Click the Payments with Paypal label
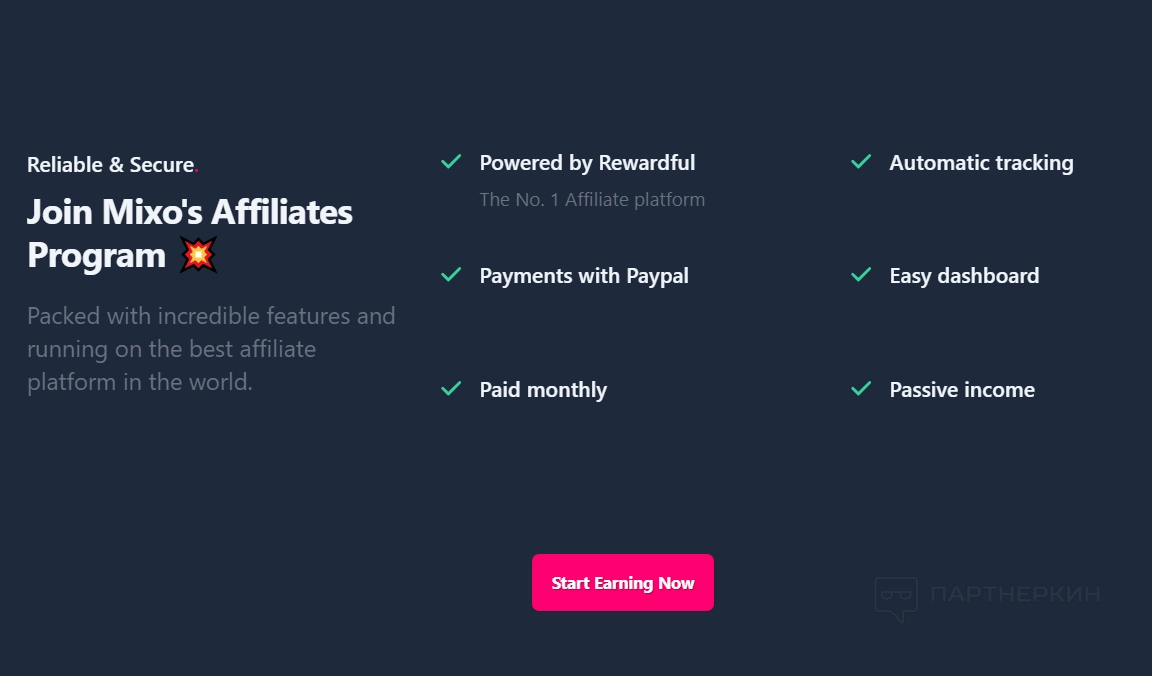 pyautogui.click(x=584, y=276)
